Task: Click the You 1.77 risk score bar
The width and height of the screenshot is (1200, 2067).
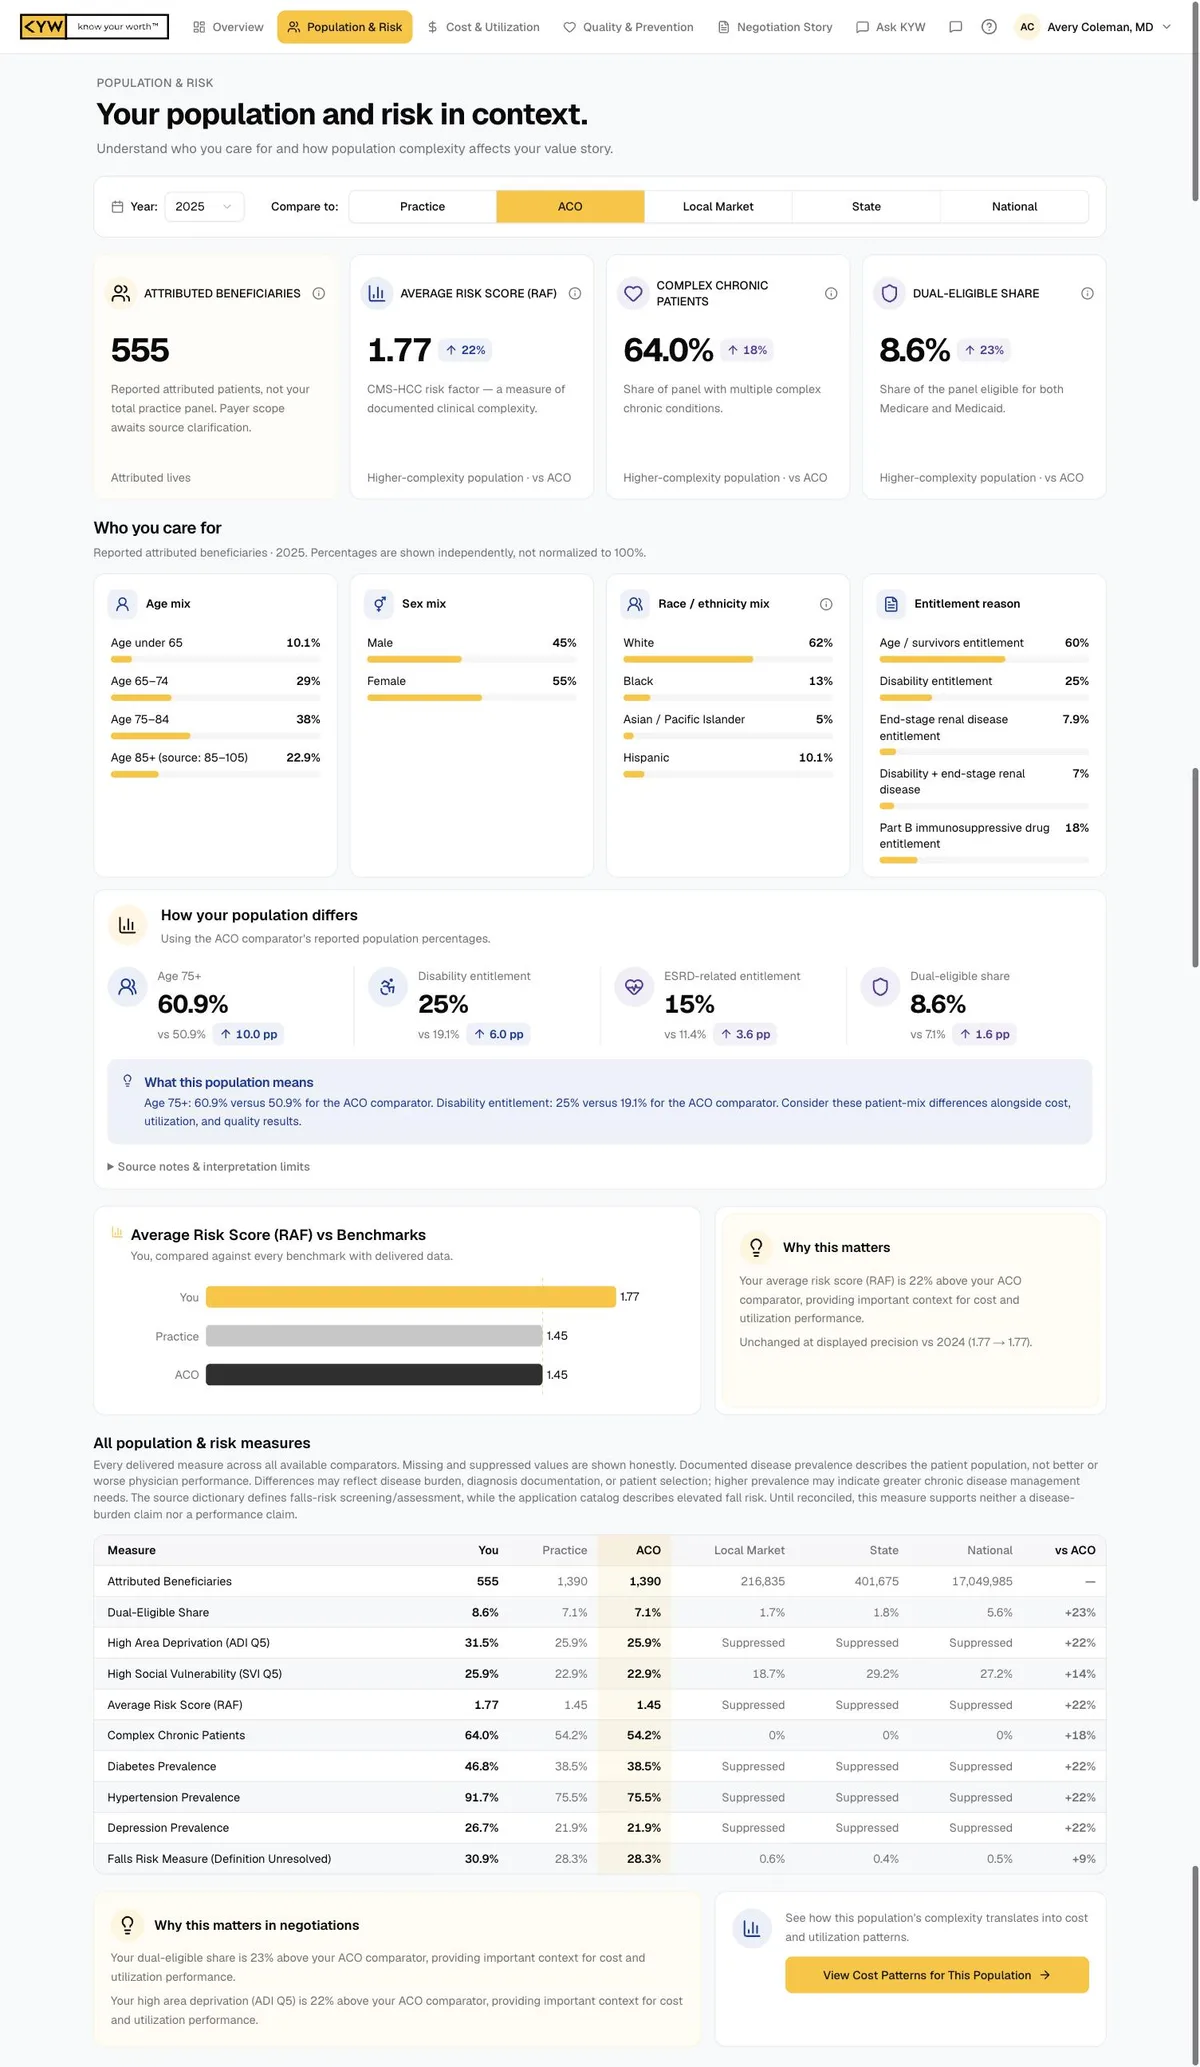Action: (411, 1297)
